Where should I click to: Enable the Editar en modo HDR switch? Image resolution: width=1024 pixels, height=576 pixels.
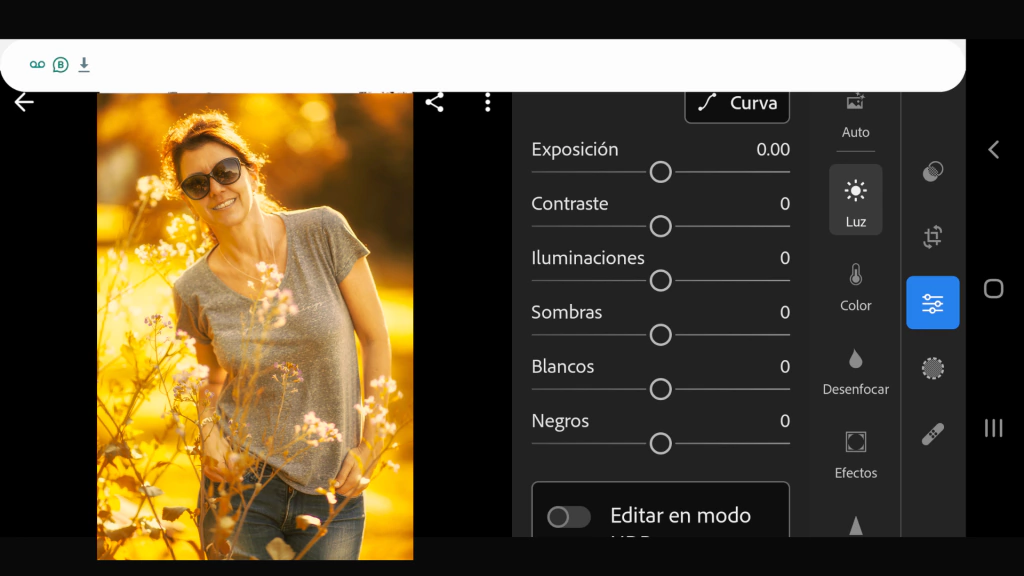(x=569, y=516)
